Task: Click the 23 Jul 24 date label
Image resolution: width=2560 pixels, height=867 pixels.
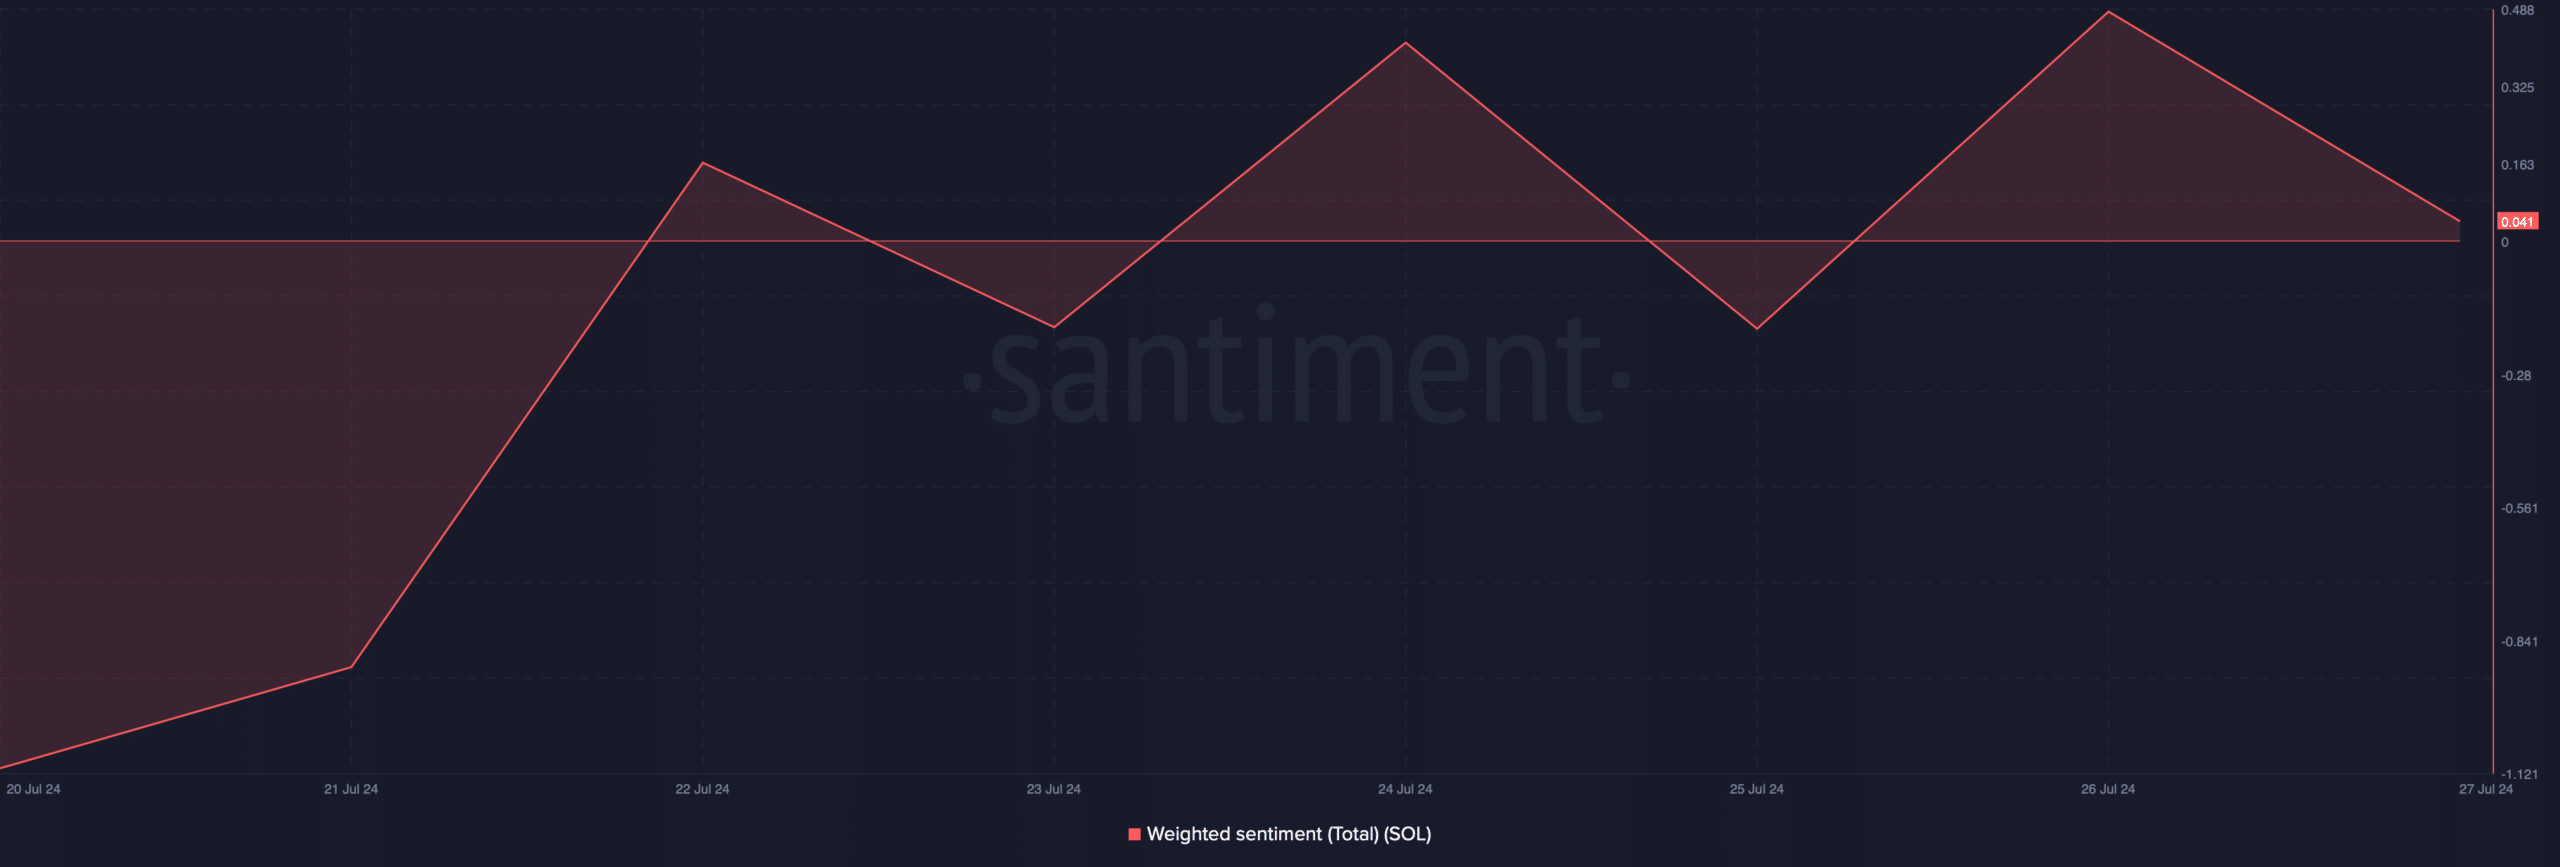Action: (1053, 789)
